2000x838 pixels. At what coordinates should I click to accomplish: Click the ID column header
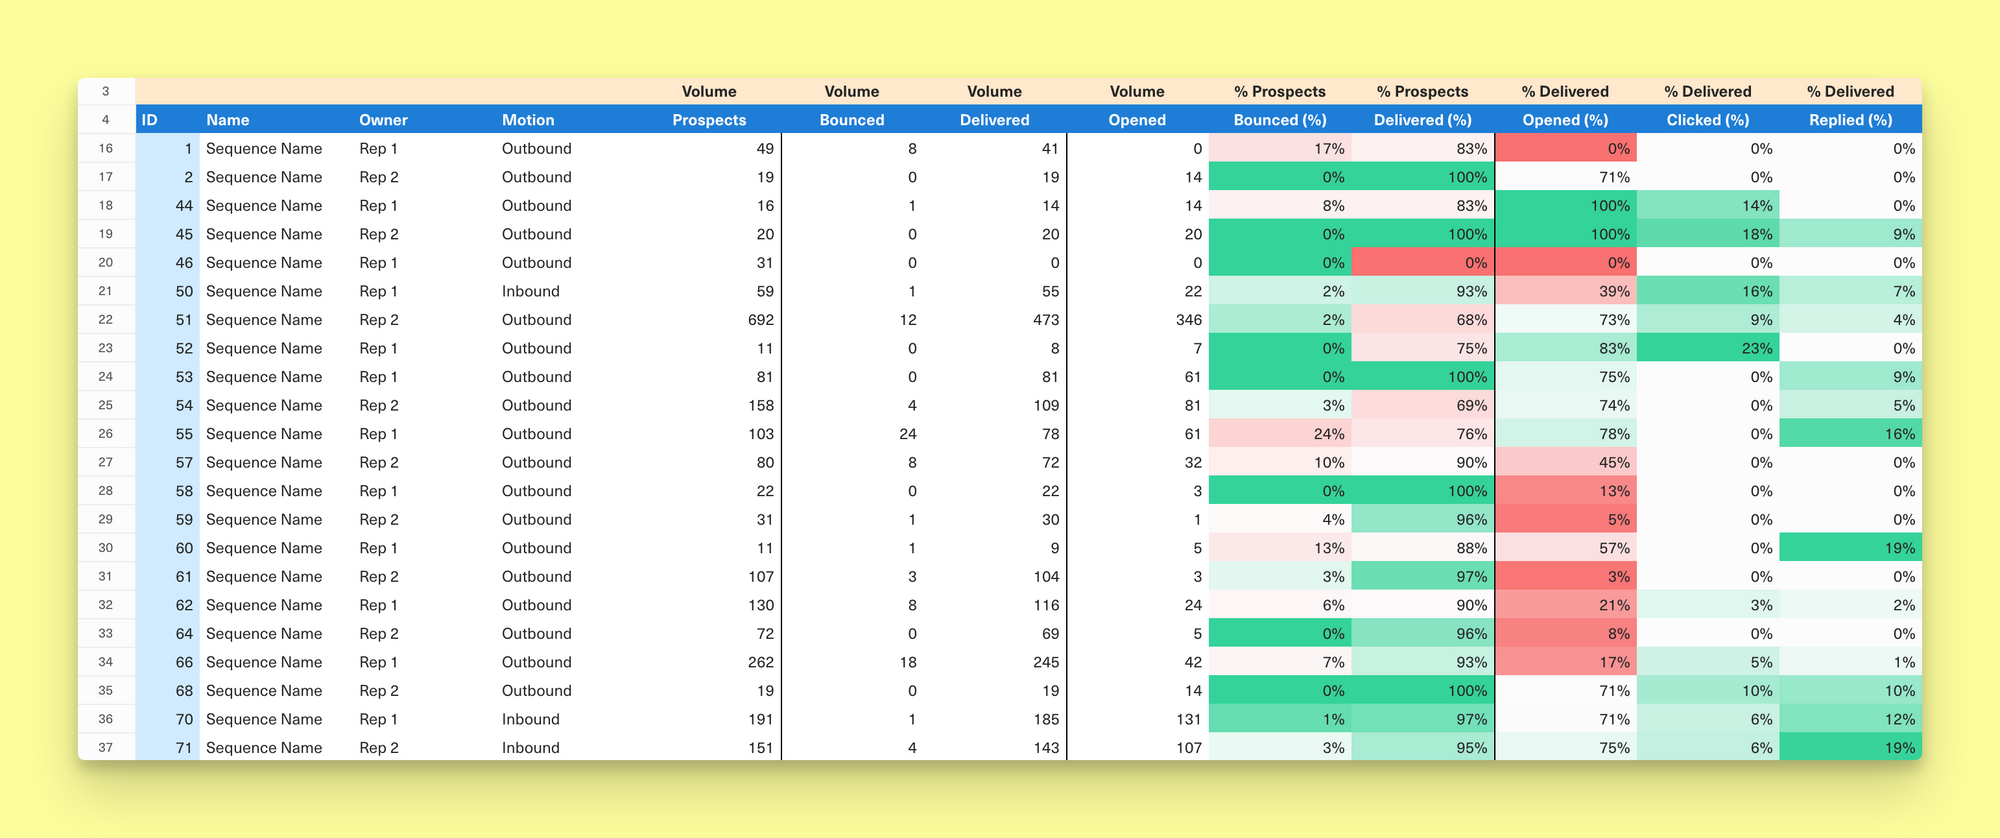coord(150,120)
